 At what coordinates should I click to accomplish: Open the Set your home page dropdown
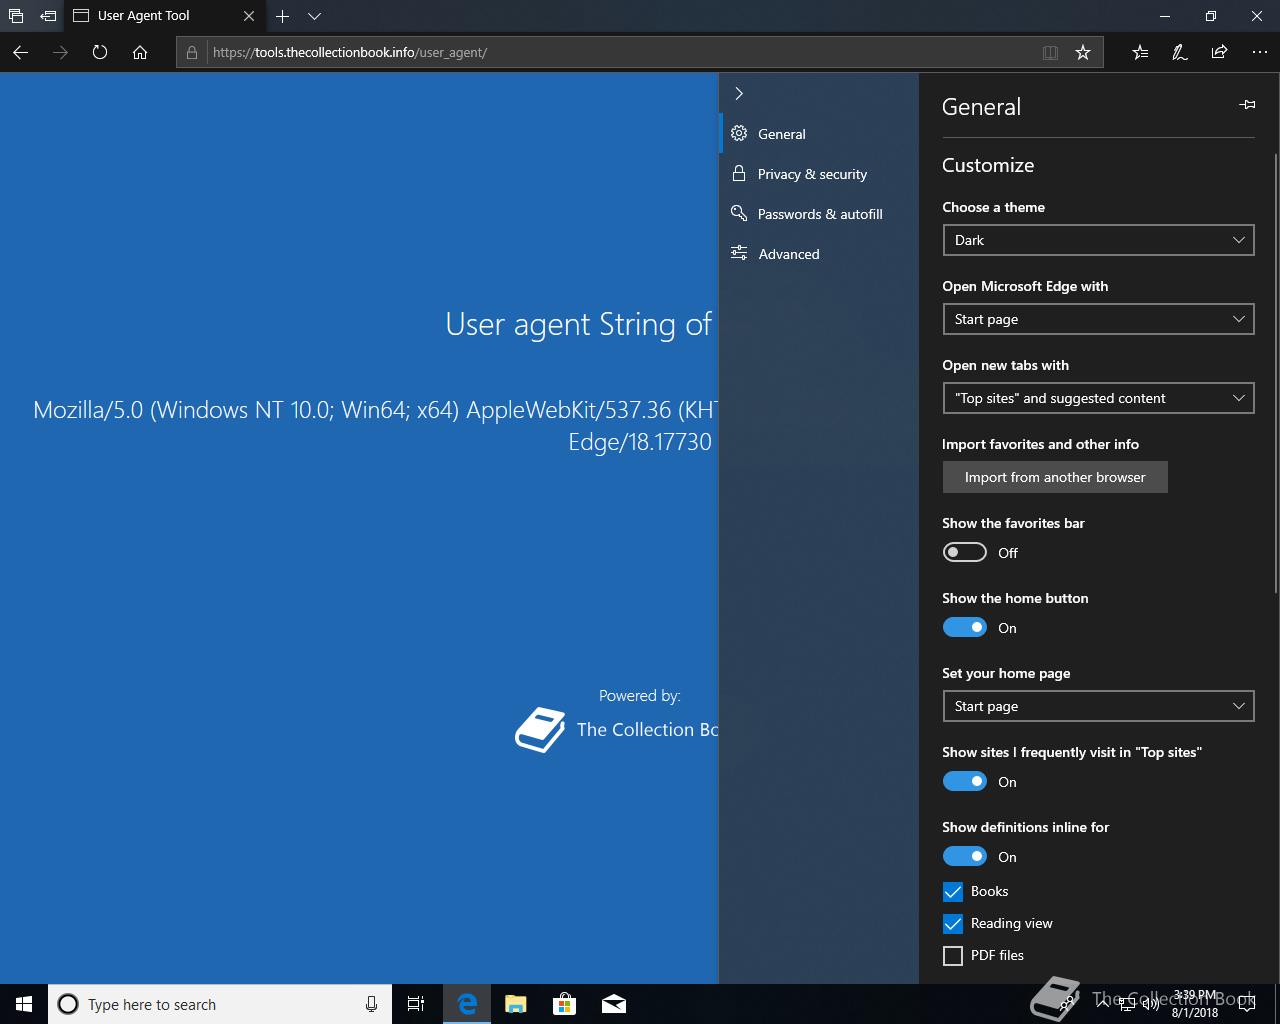(1098, 706)
